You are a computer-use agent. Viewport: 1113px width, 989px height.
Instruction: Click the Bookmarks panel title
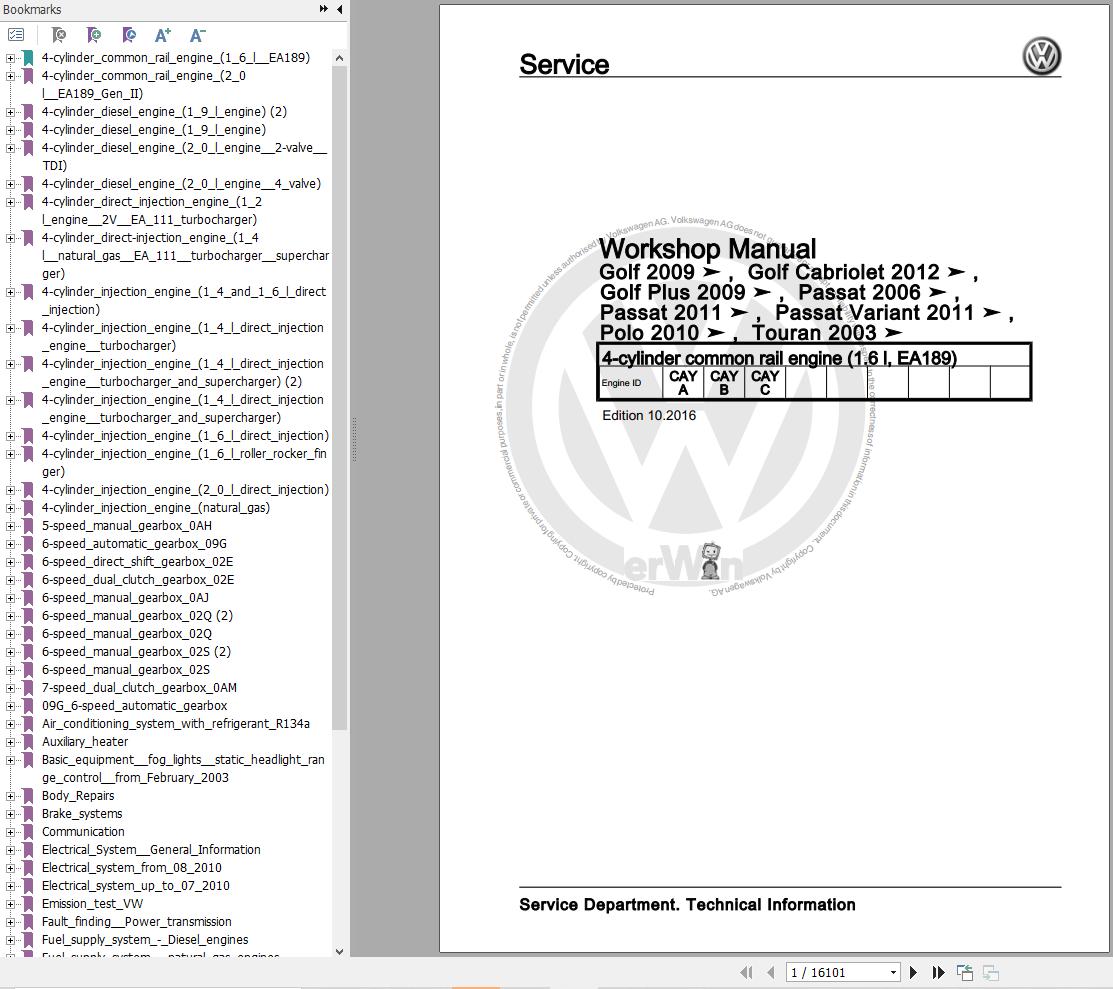click(x=32, y=9)
